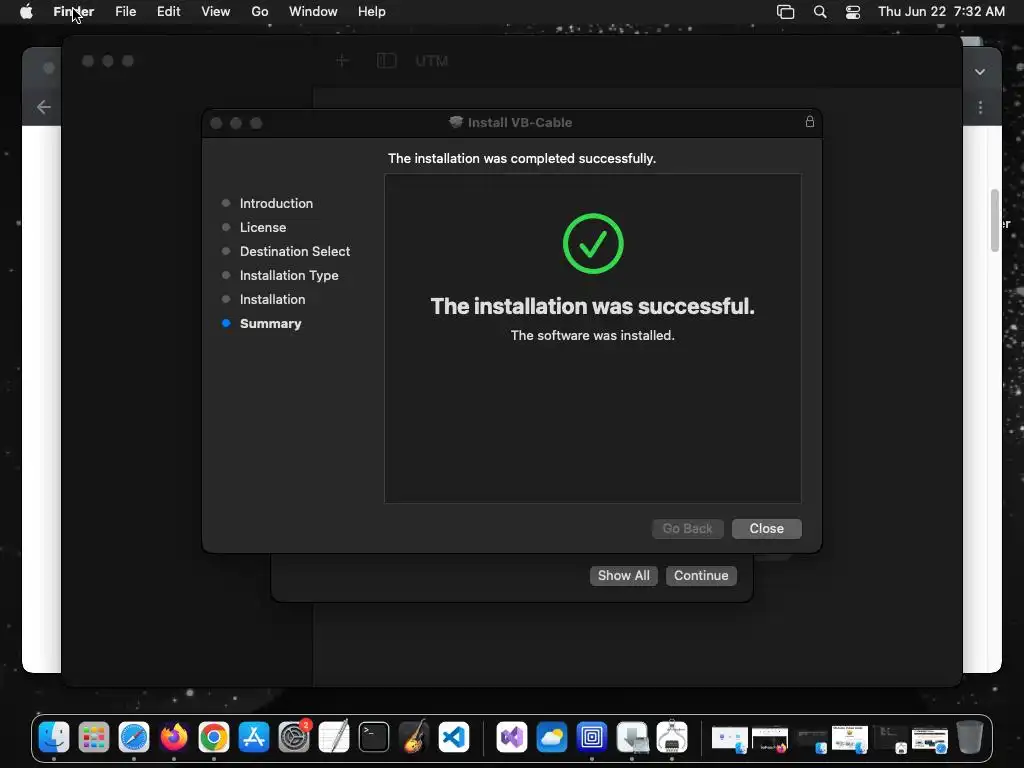Open the Finder menu
The width and height of the screenshot is (1024, 768).
[x=74, y=12]
